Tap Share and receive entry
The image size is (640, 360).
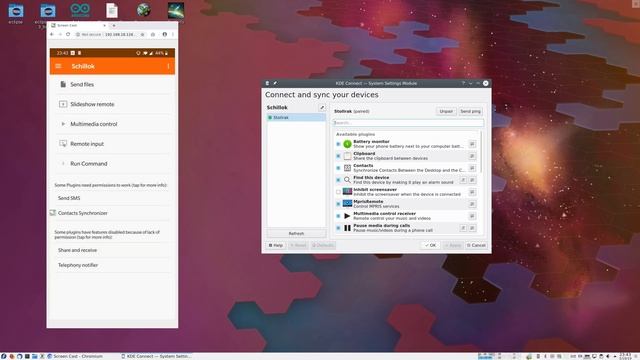(x=112, y=250)
